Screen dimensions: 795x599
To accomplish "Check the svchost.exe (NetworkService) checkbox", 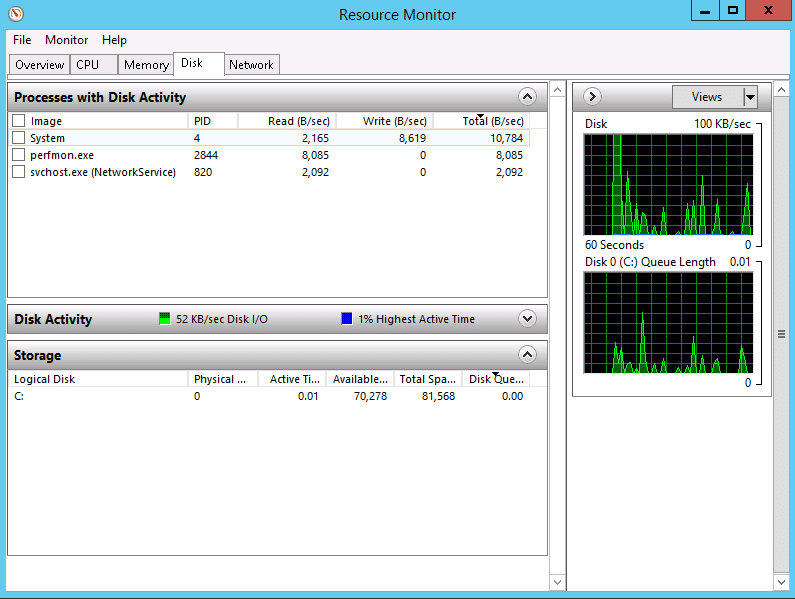I will tap(19, 172).
